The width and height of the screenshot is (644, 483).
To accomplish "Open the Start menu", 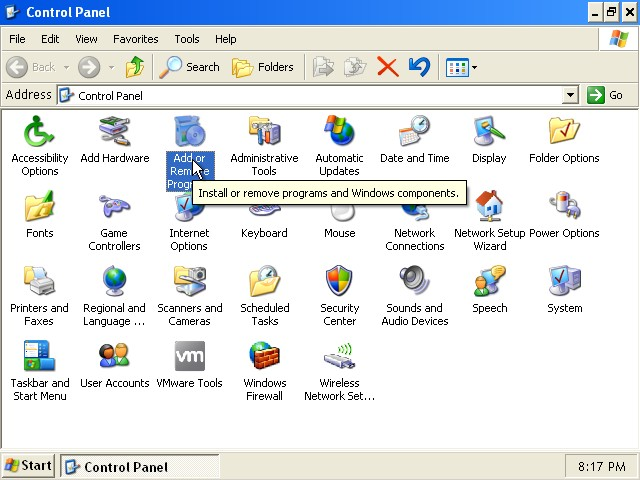I will (28, 466).
